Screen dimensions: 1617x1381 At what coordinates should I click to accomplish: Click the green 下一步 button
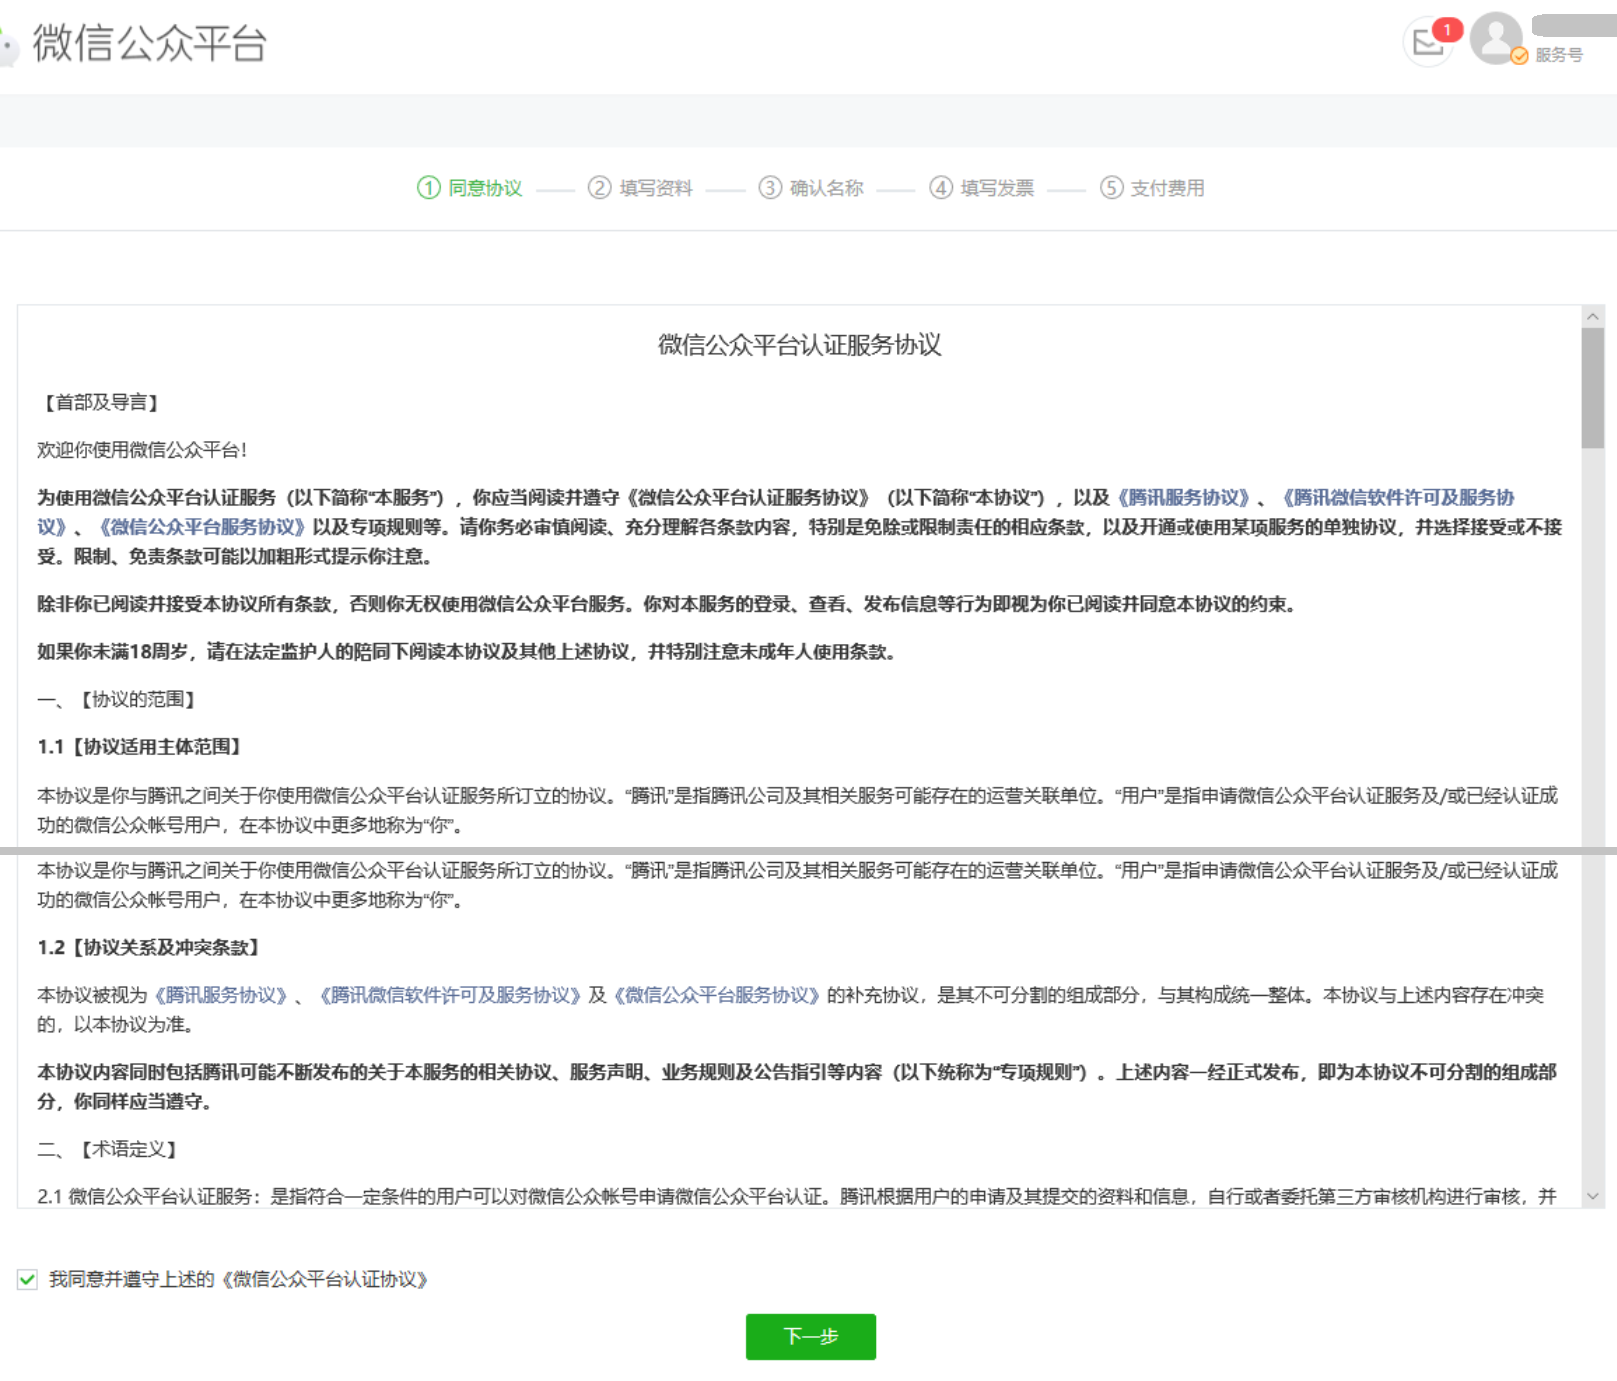coord(811,1337)
